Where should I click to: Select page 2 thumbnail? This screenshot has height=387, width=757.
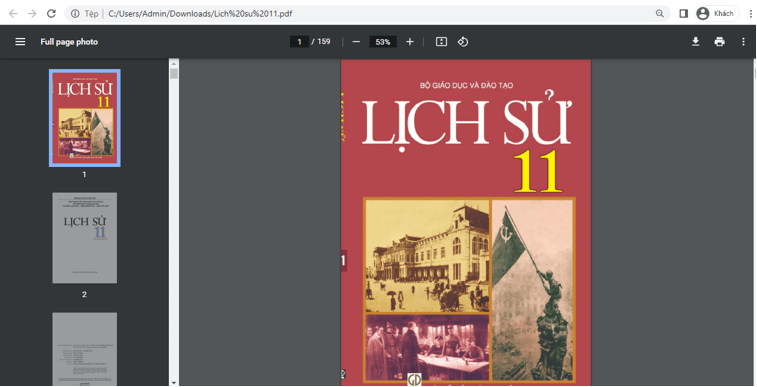(x=84, y=238)
